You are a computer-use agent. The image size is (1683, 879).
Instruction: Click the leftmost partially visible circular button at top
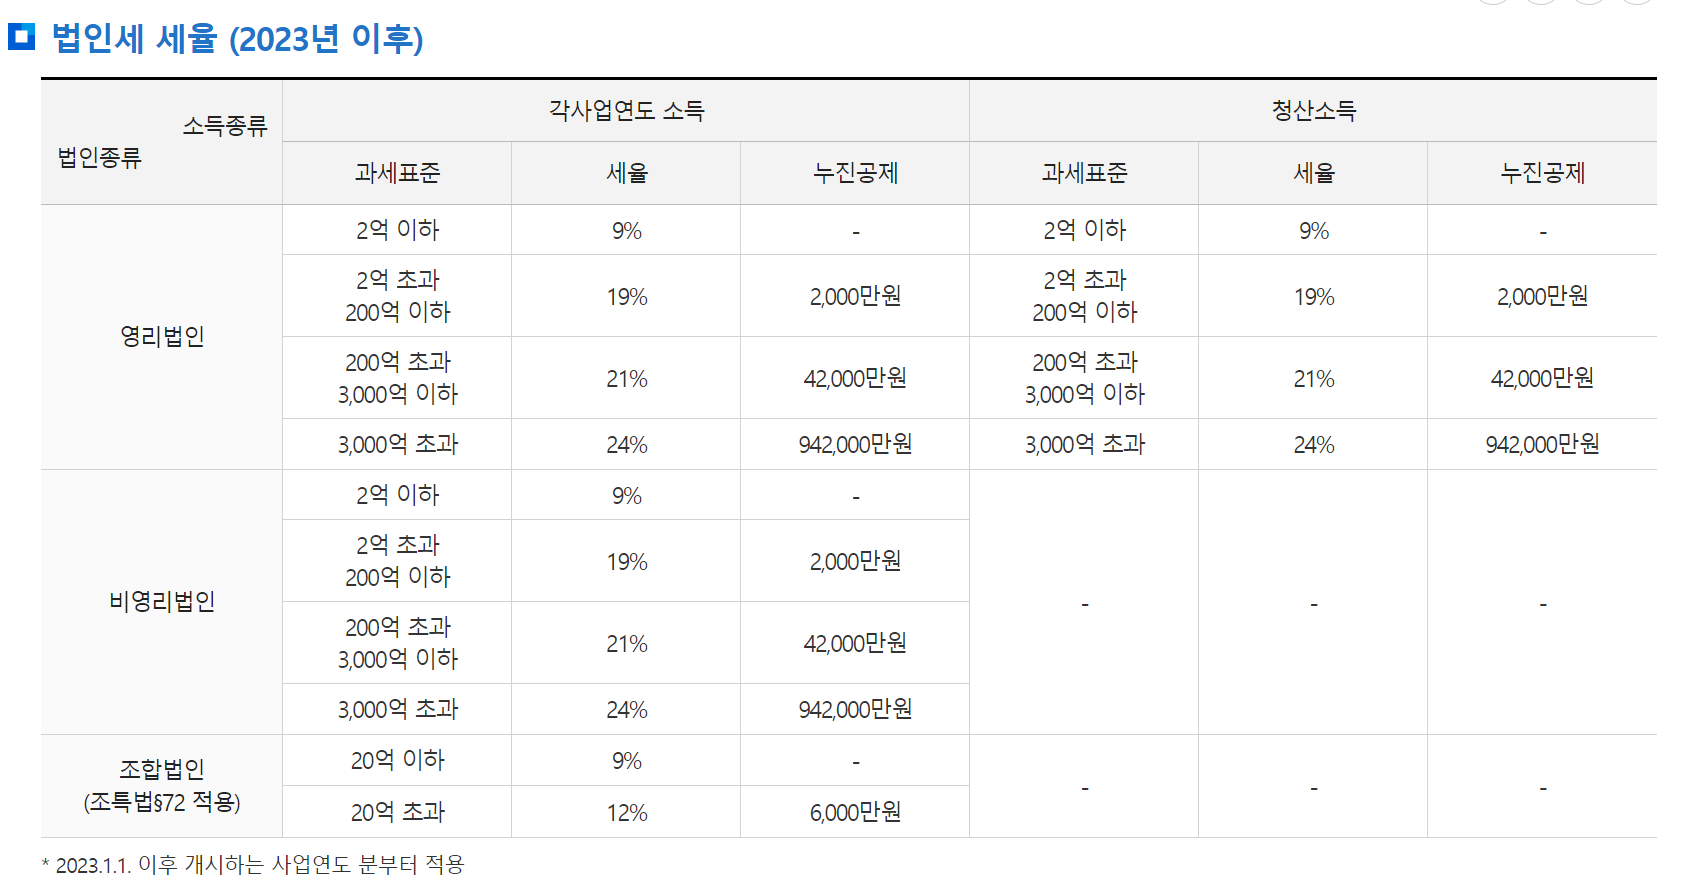1493,2
